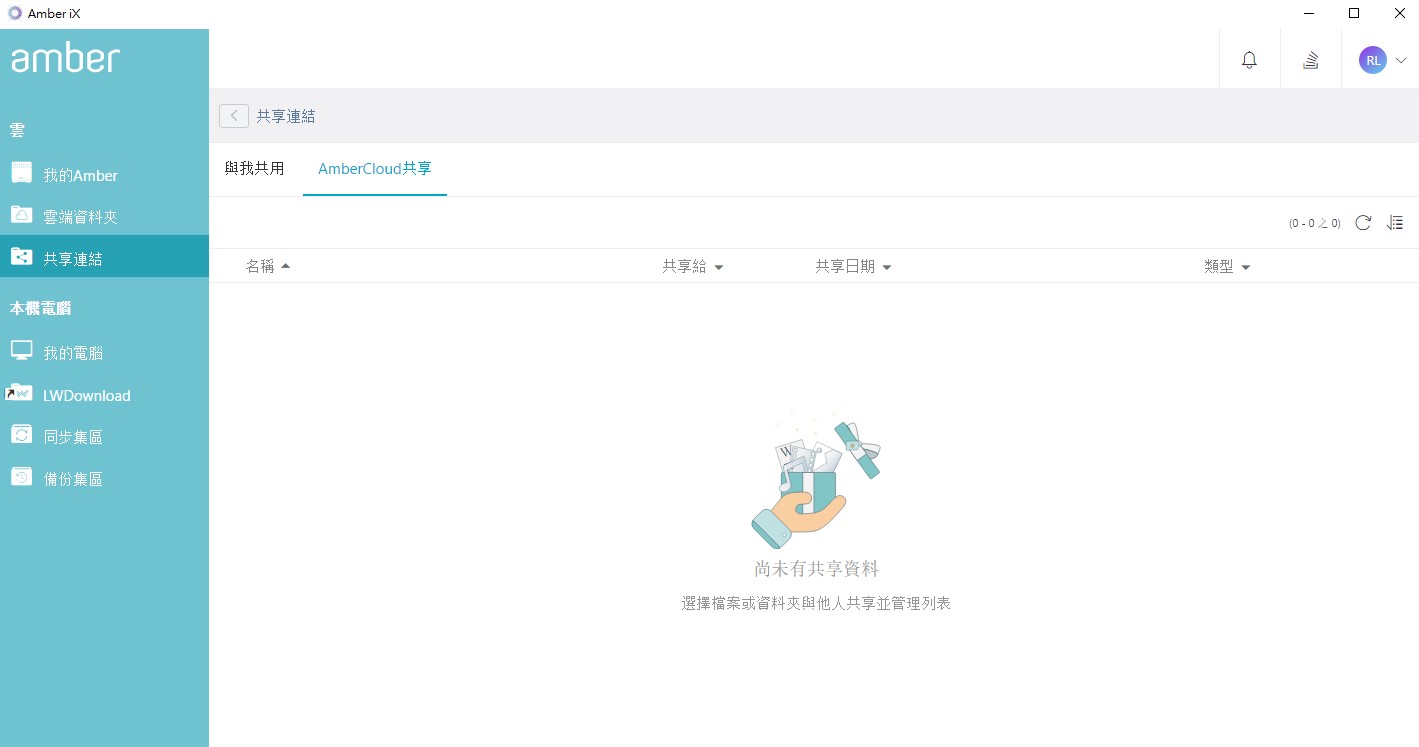Open 我的電腦 monitor icon
The width and height of the screenshot is (1419, 747).
22,351
